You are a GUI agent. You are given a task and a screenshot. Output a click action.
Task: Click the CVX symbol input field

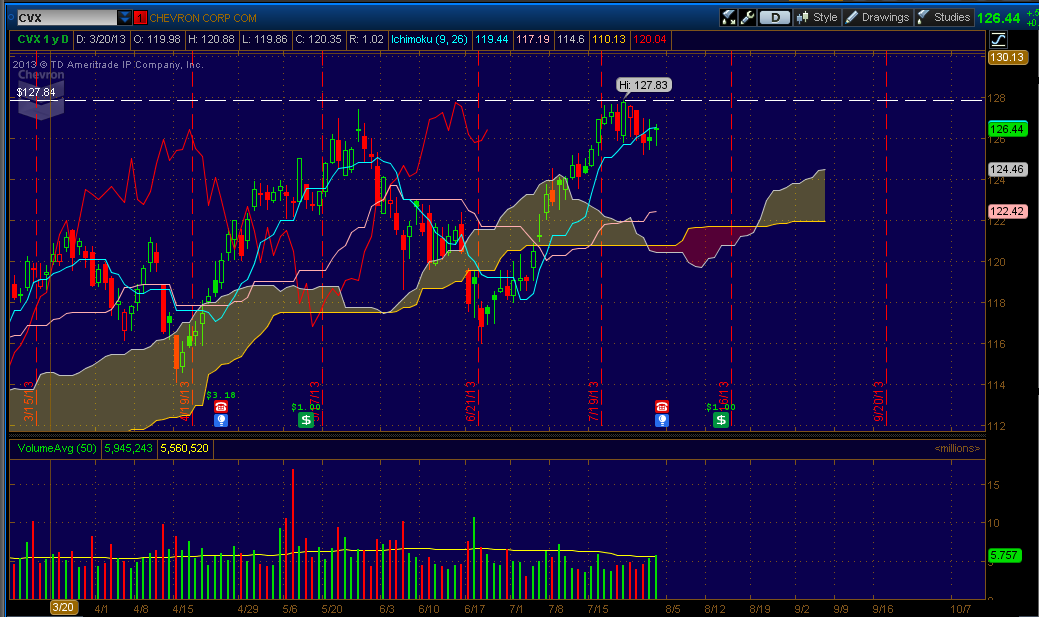[x=66, y=18]
